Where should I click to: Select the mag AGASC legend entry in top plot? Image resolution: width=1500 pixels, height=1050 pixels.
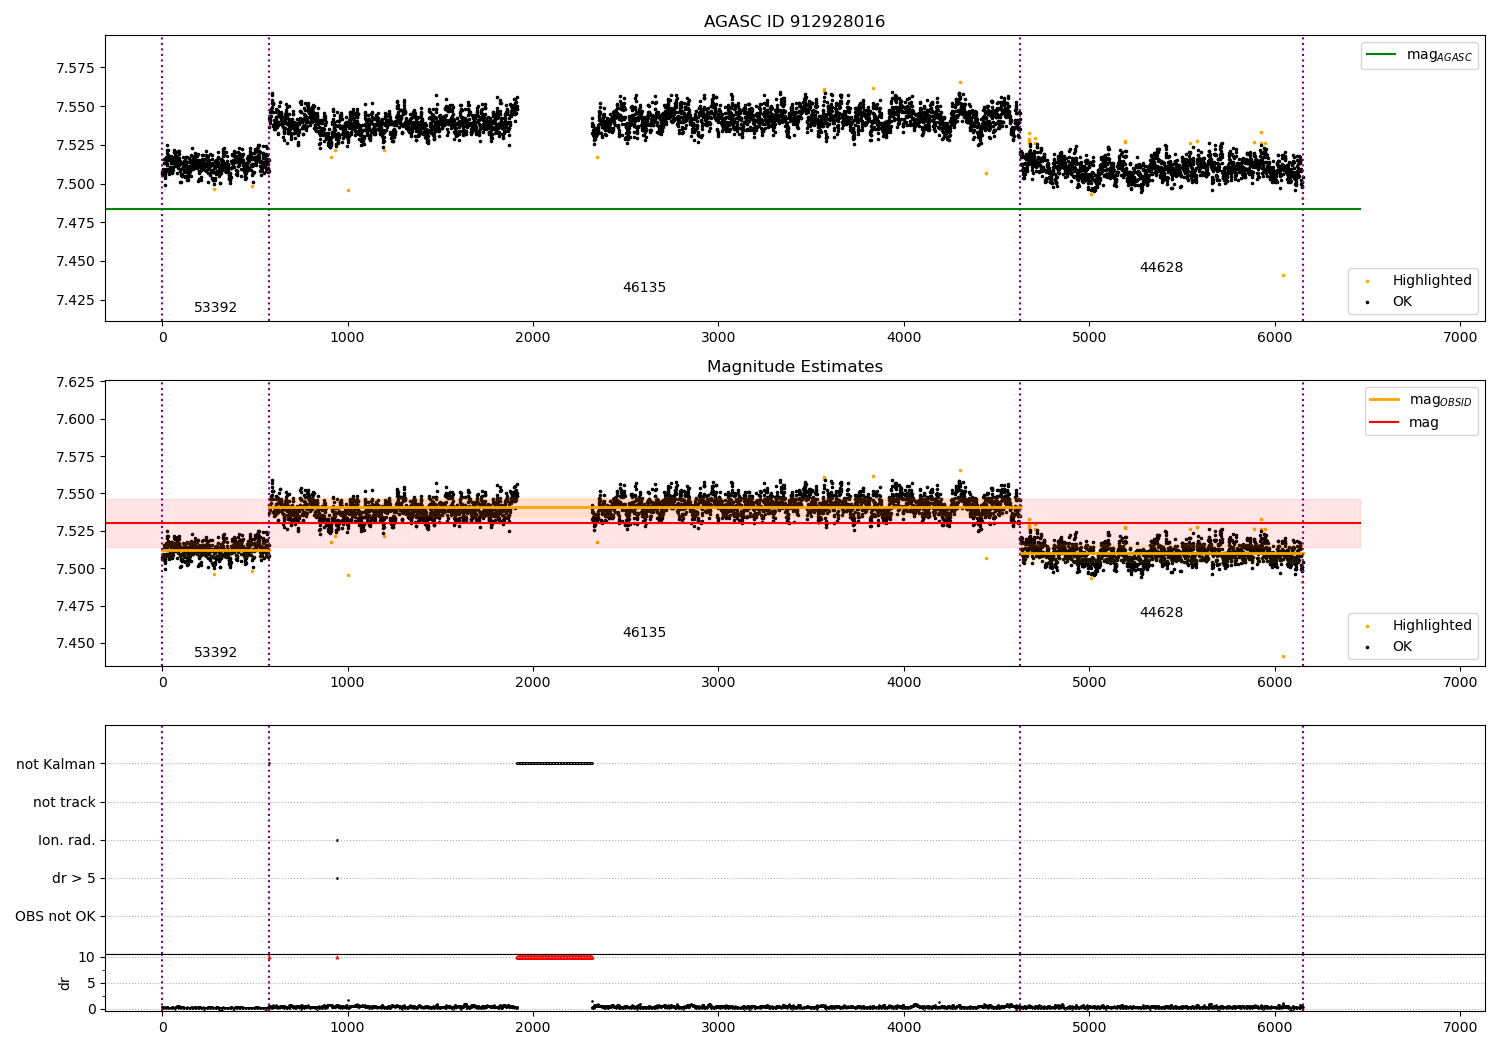(1419, 55)
